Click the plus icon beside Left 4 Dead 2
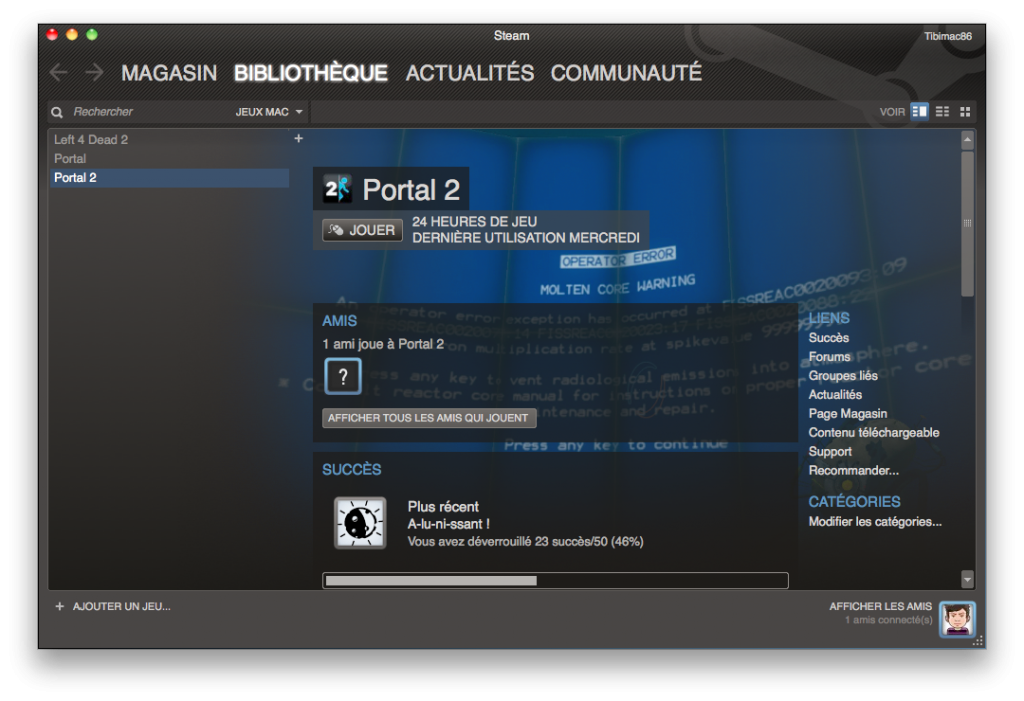 [298, 139]
